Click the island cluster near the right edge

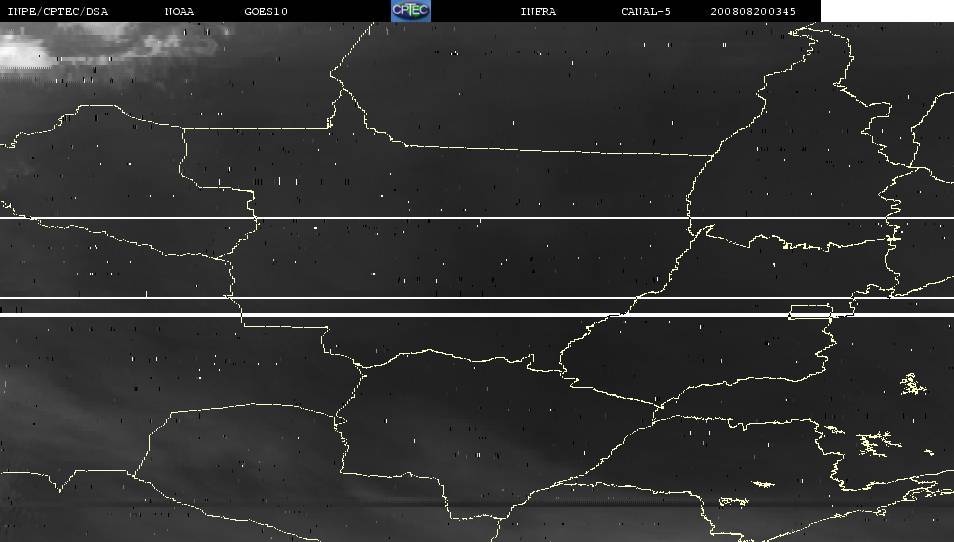[912, 383]
